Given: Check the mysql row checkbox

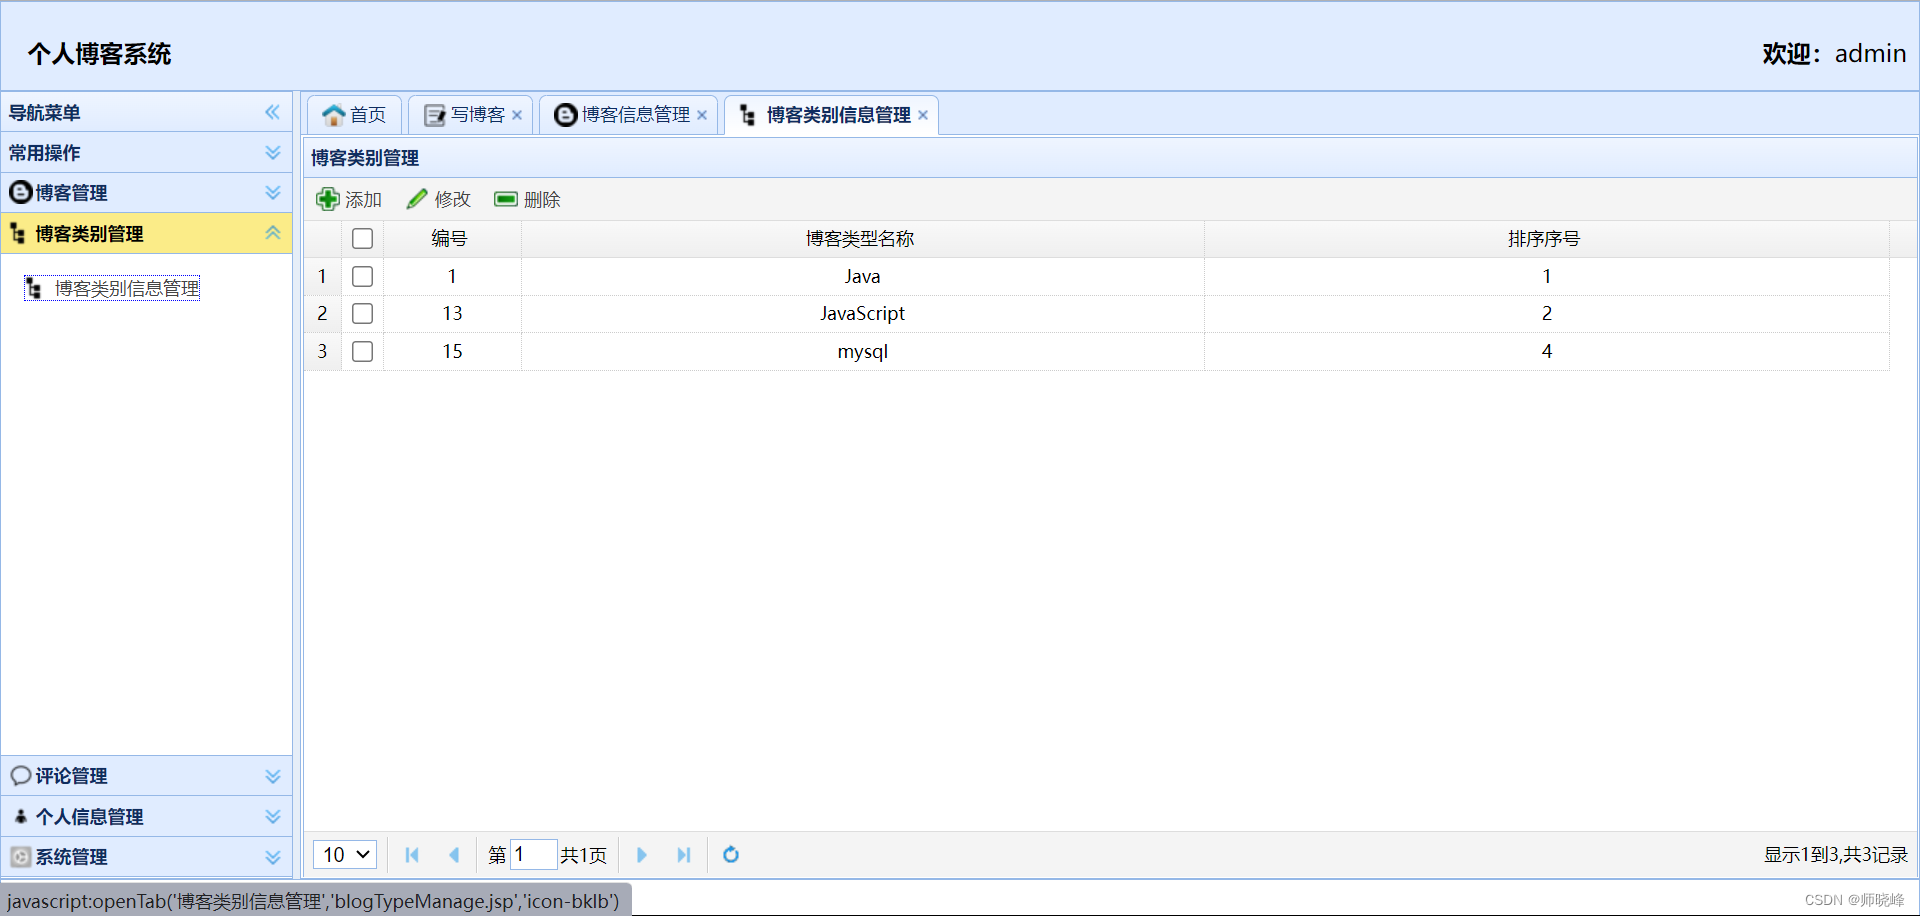Looking at the screenshot, I should pyautogui.click(x=363, y=351).
